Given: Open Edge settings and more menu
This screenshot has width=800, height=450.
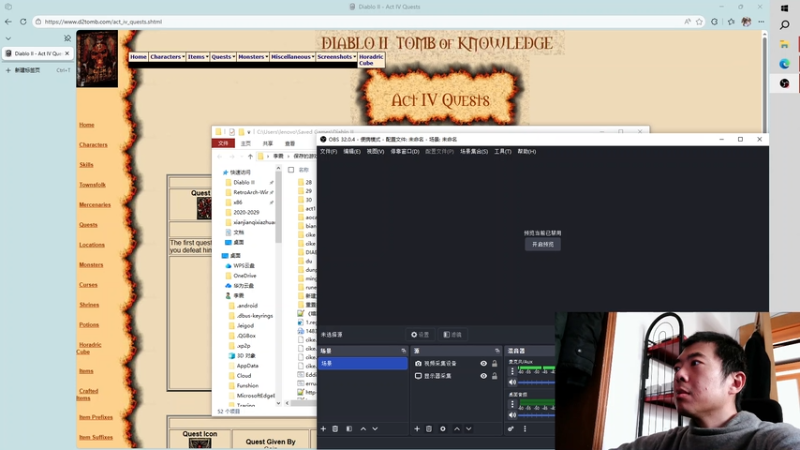Looking at the screenshot, I should [761, 21].
